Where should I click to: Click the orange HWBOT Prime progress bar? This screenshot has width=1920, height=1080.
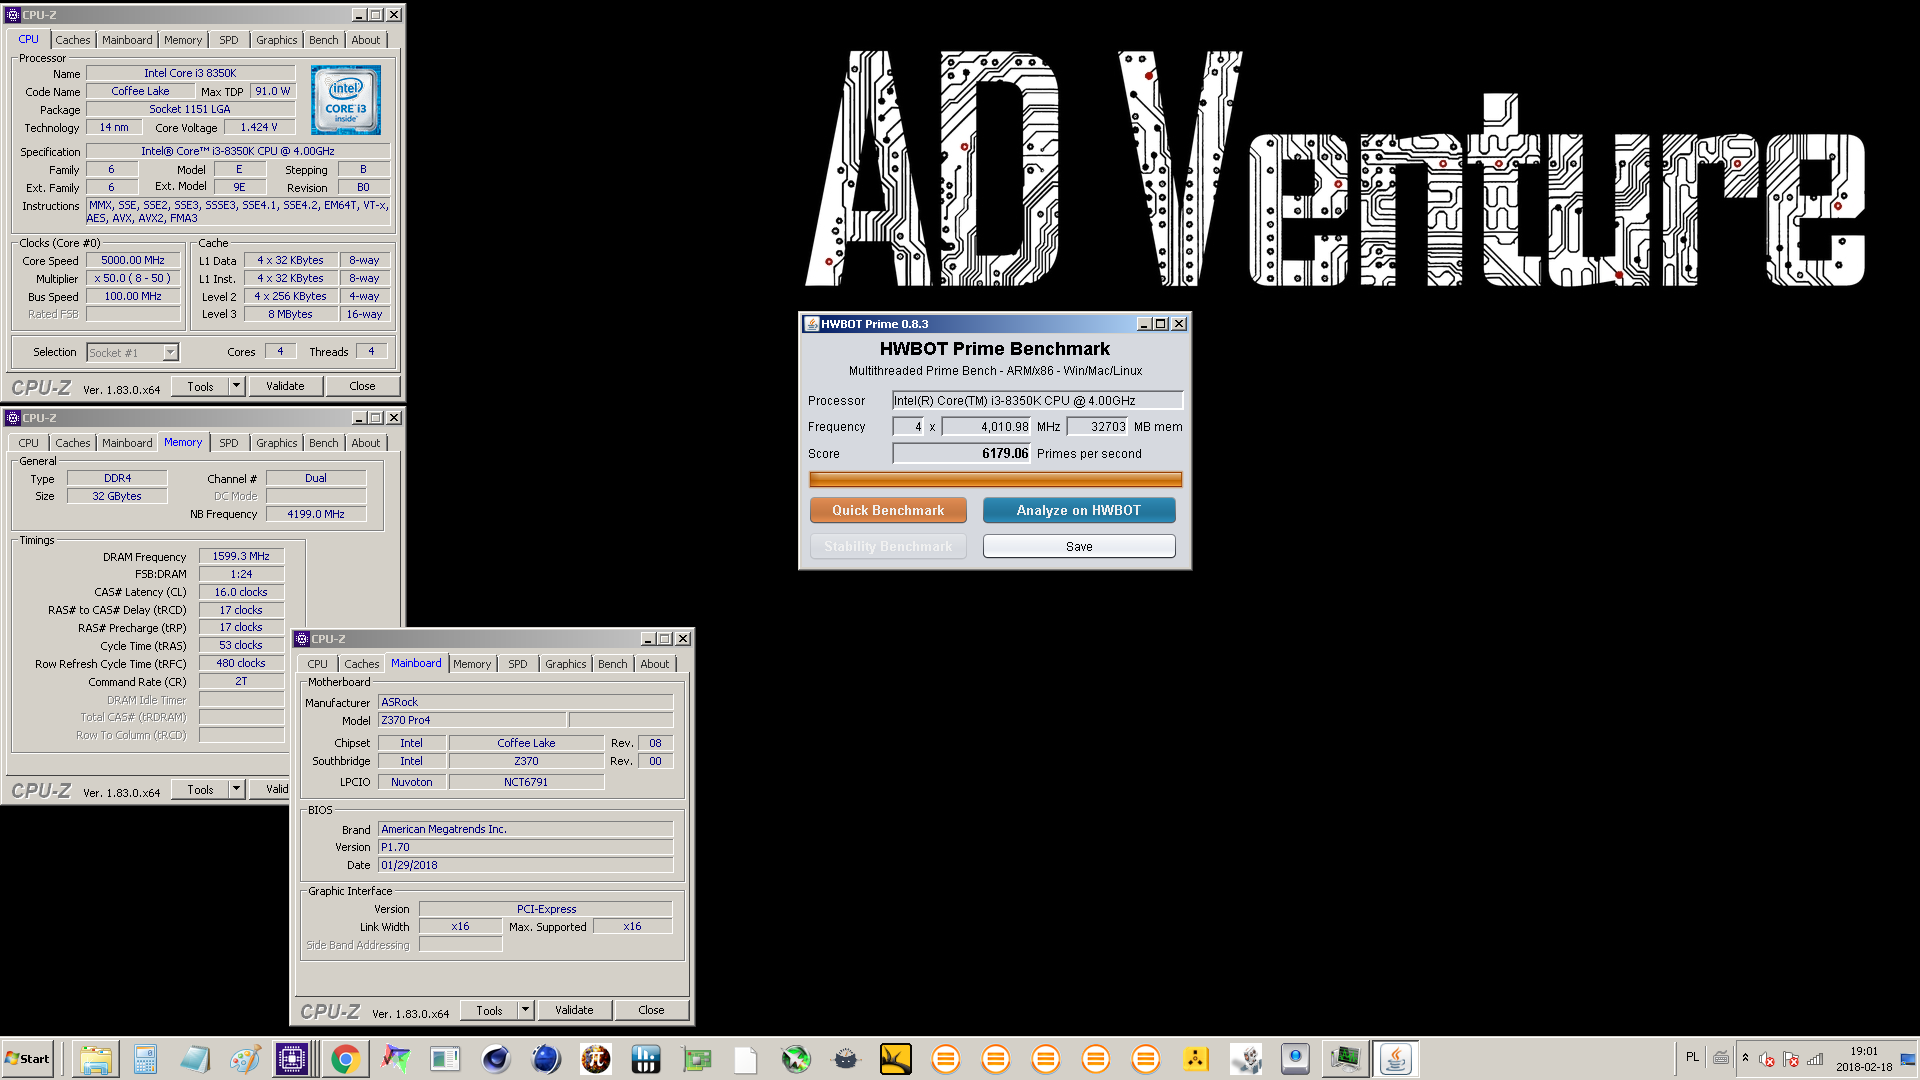click(x=995, y=479)
